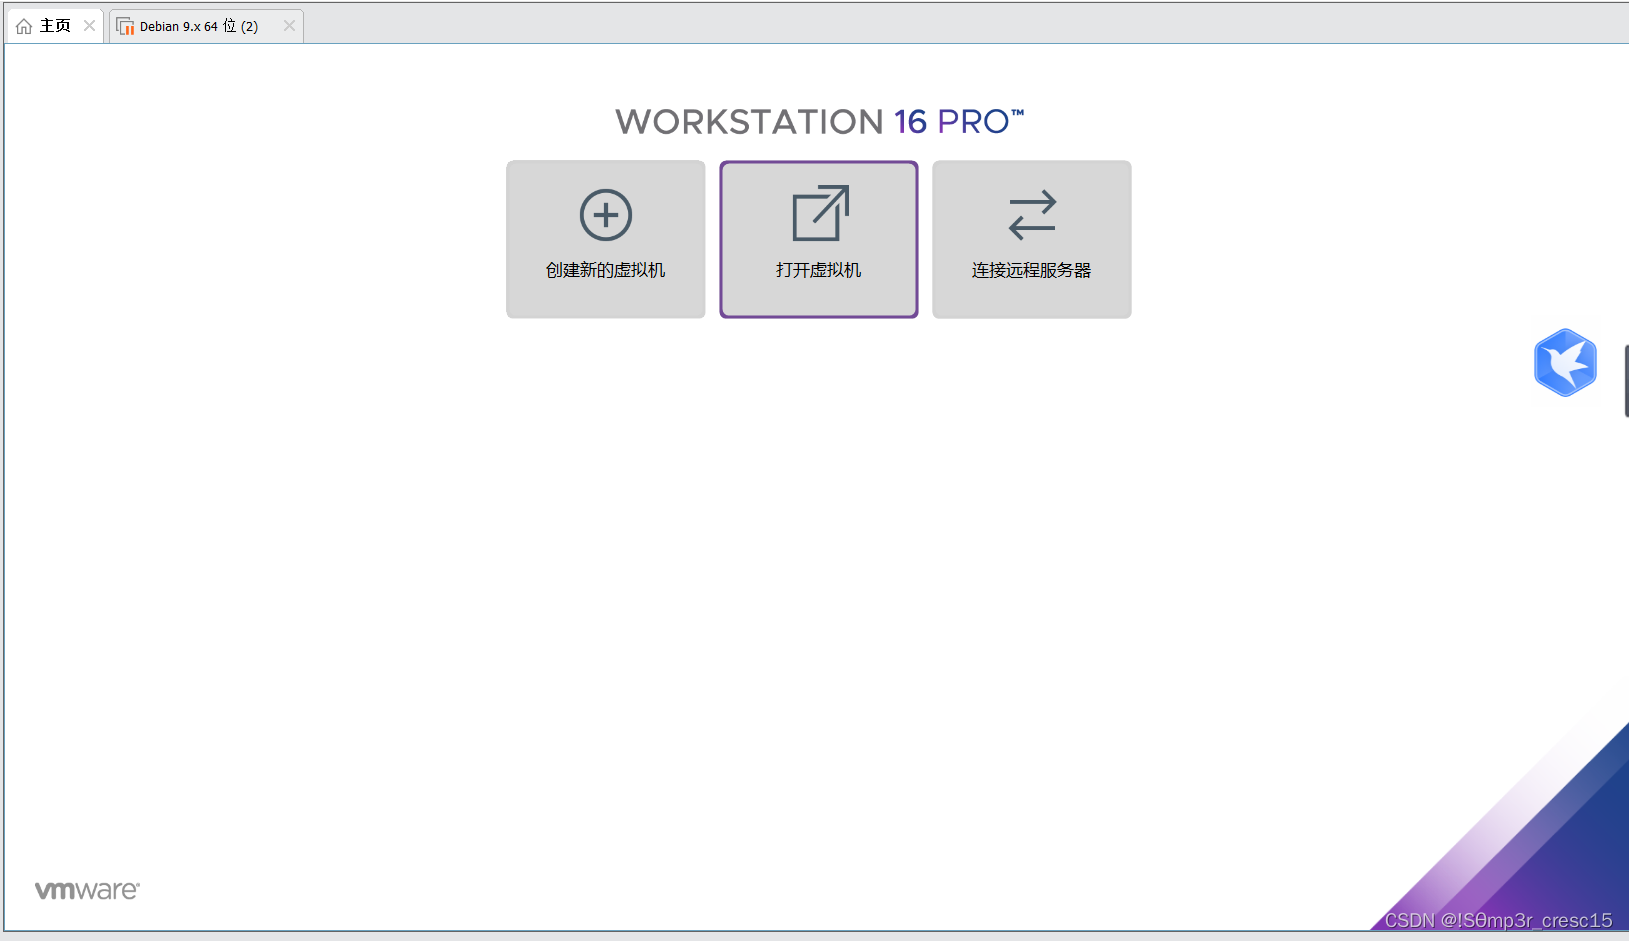Click the 创建新的虚拟机 tile

point(606,239)
